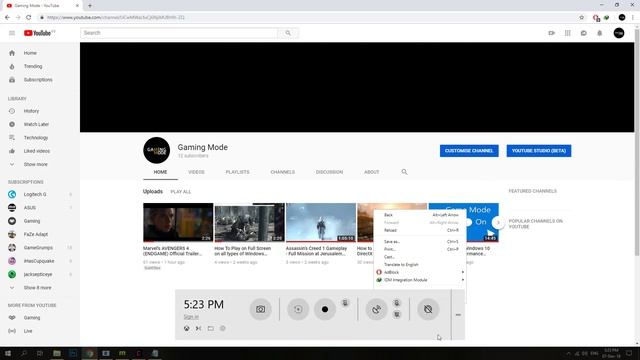Open account avatar menu in the YouTube header
This screenshot has height=360, width=640.
click(x=619, y=33)
